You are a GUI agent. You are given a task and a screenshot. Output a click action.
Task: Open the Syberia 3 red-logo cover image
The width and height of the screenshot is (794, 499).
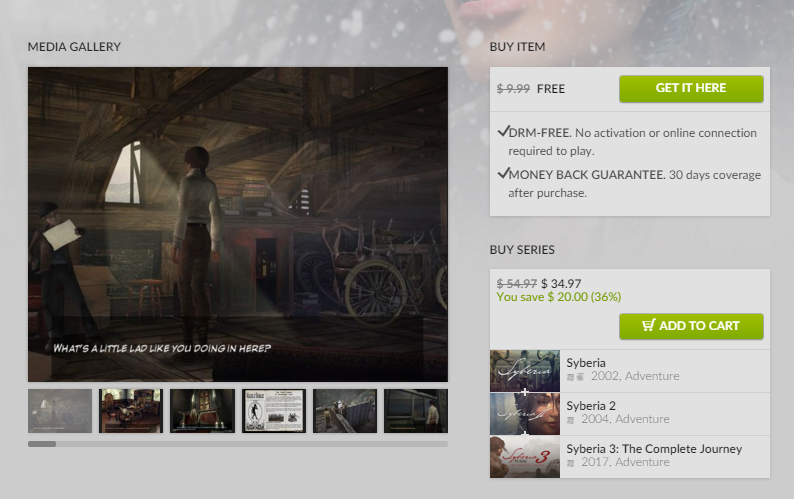[x=525, y=457]
